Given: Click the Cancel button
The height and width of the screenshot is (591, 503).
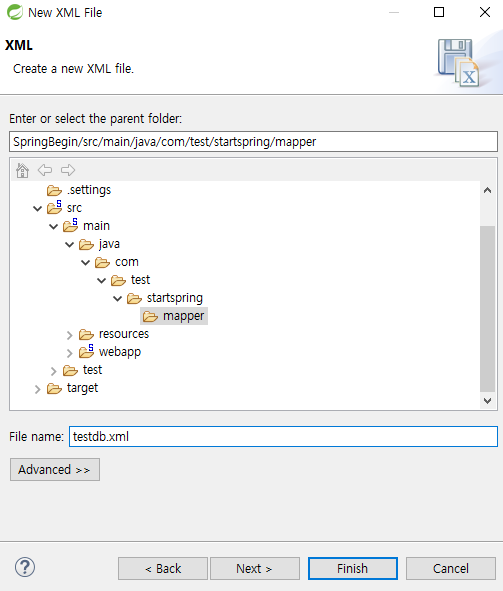Looking at the screenshot, I should (x=451, y=568).
